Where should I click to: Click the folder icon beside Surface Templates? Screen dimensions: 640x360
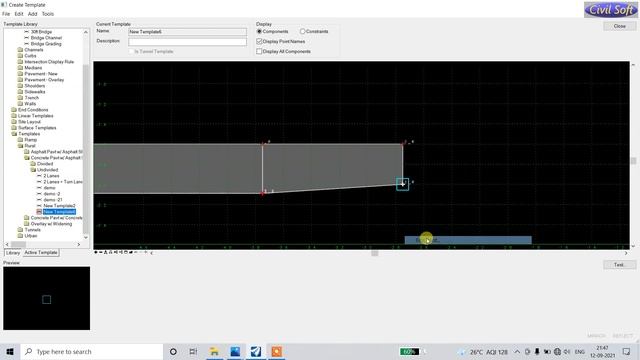click(14, 128)
